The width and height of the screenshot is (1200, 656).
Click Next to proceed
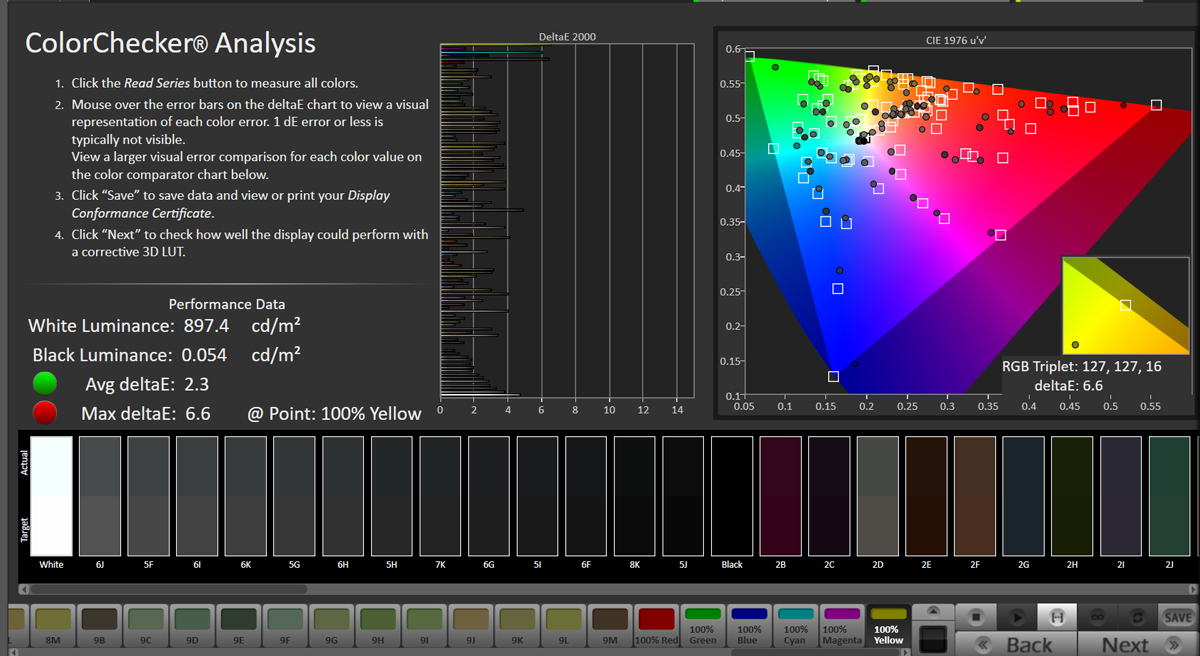tap(1136, 645)
